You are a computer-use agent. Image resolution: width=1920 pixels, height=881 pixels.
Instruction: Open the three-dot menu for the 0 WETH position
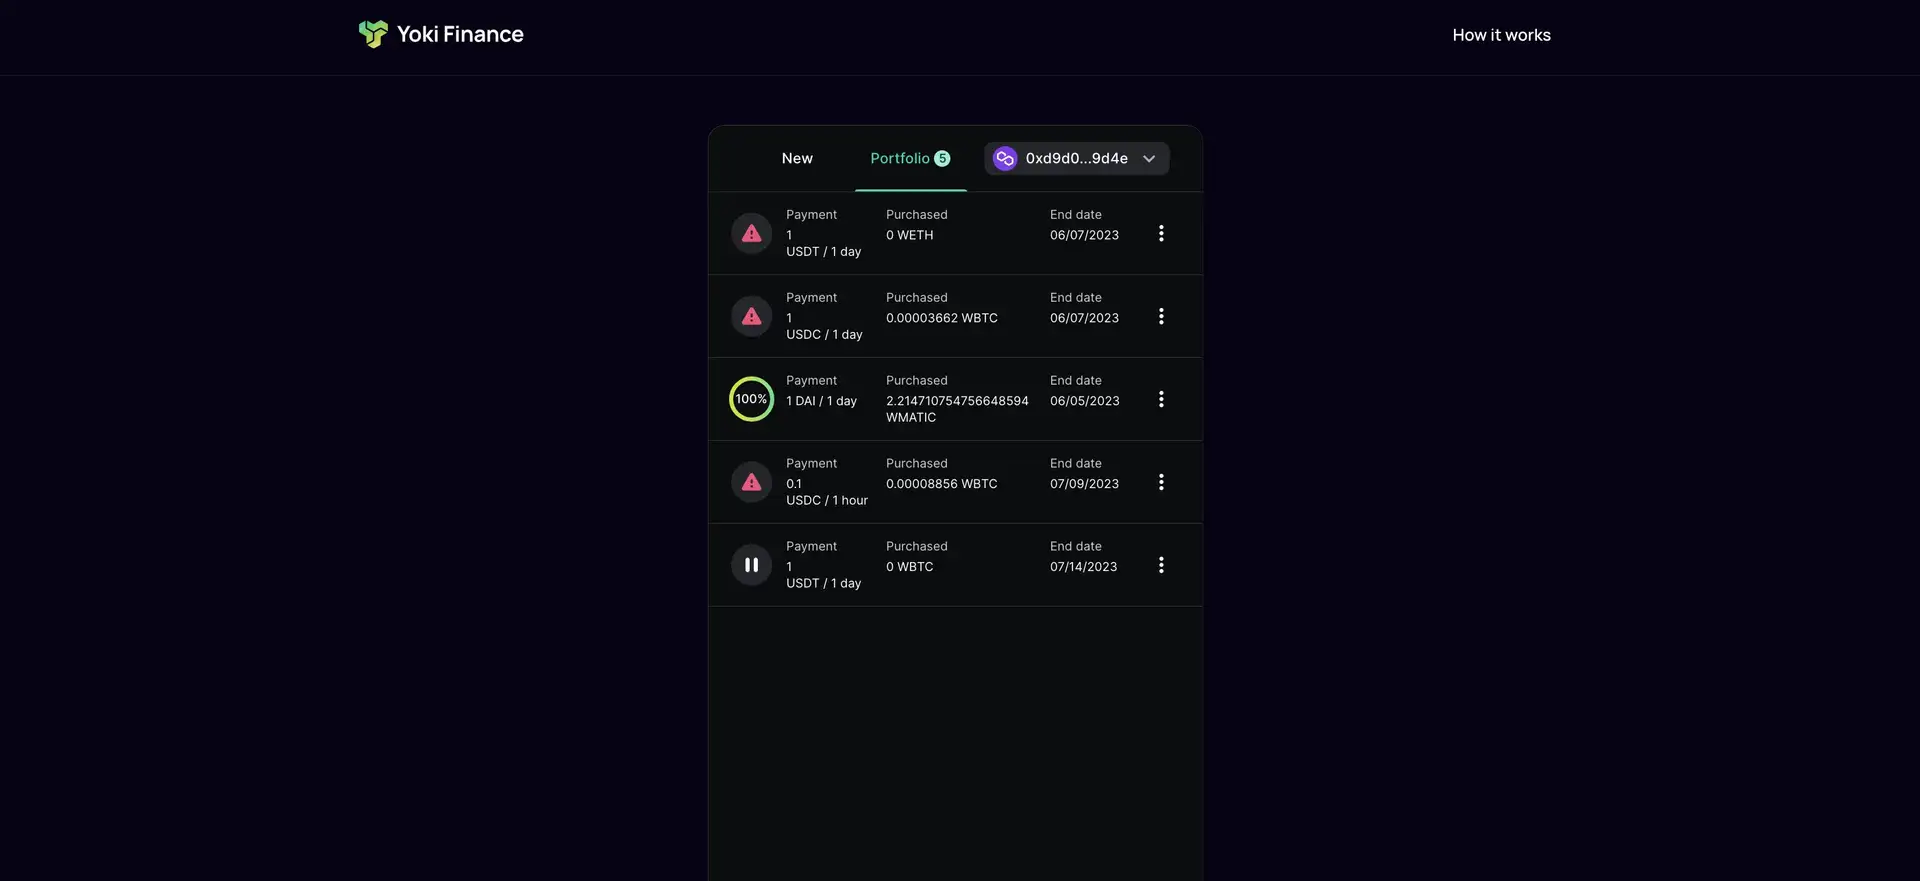pyautogui.click(x=1160, y=233)
